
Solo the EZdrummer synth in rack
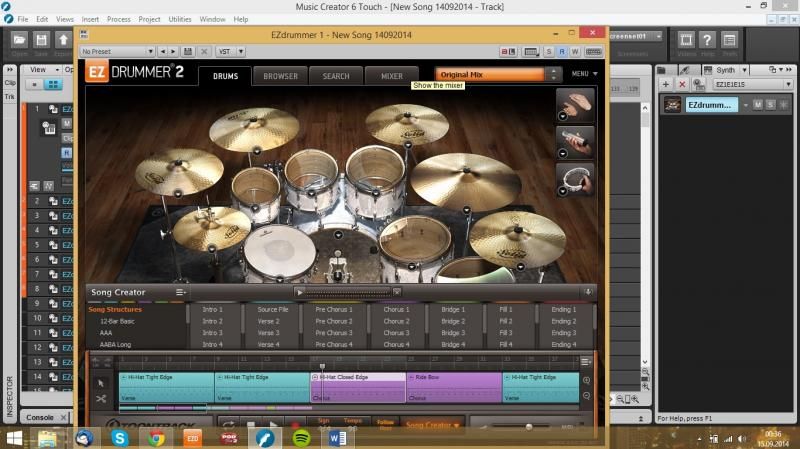[770, 105]
